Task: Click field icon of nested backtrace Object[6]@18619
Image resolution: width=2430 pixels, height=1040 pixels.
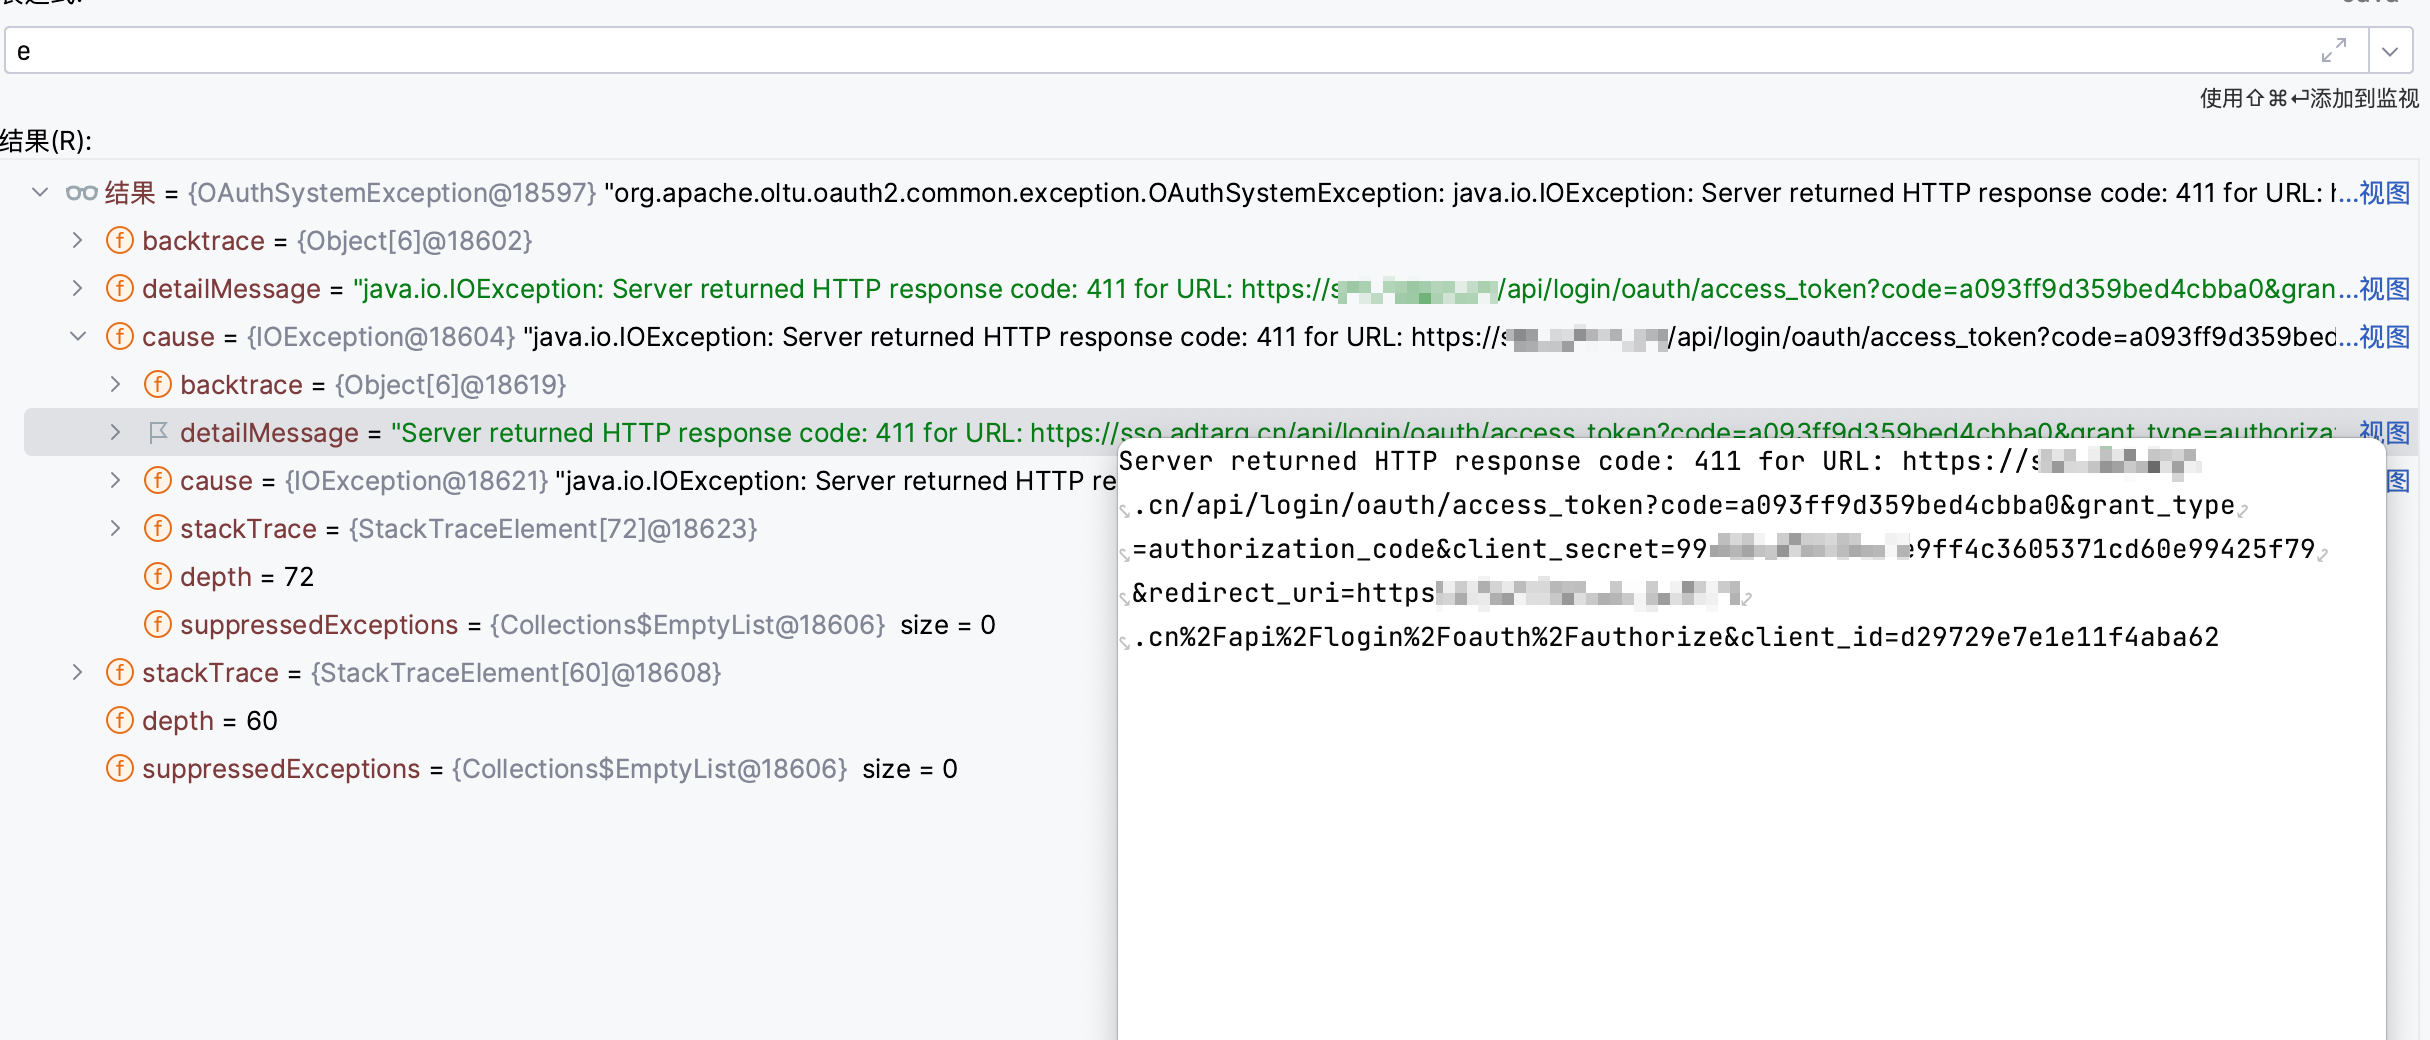Action: tap(157, 384)
